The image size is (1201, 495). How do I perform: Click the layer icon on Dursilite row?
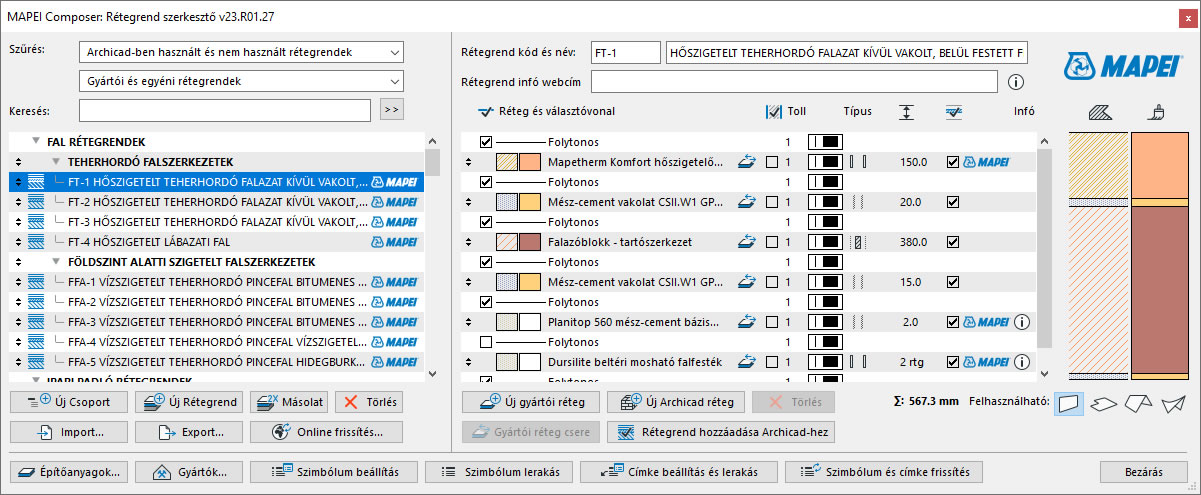(x=745, y=362)
